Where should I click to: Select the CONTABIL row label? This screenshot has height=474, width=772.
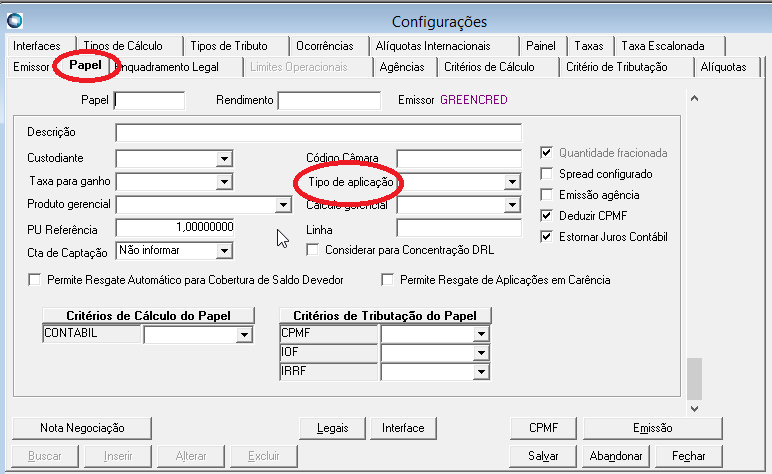tap(92, 334)
